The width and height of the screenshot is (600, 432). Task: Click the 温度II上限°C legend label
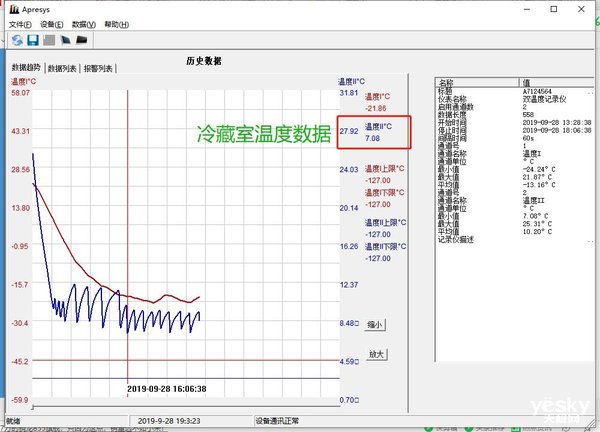click(386, 222)
